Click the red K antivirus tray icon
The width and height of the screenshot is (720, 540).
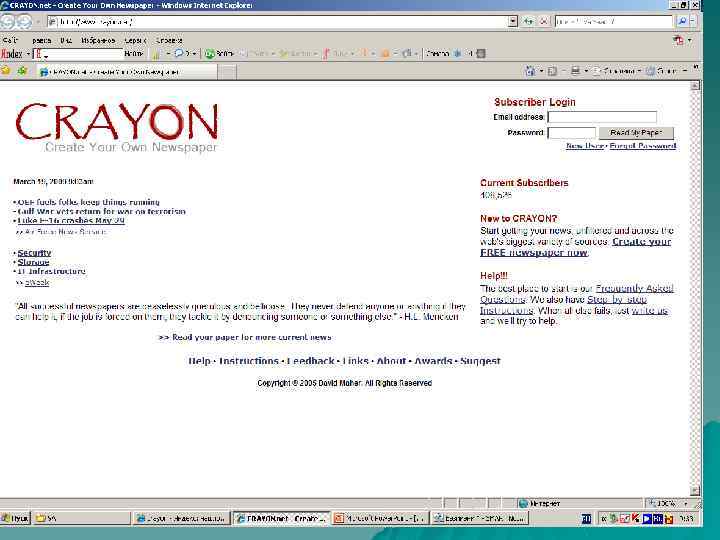point(636,518)
